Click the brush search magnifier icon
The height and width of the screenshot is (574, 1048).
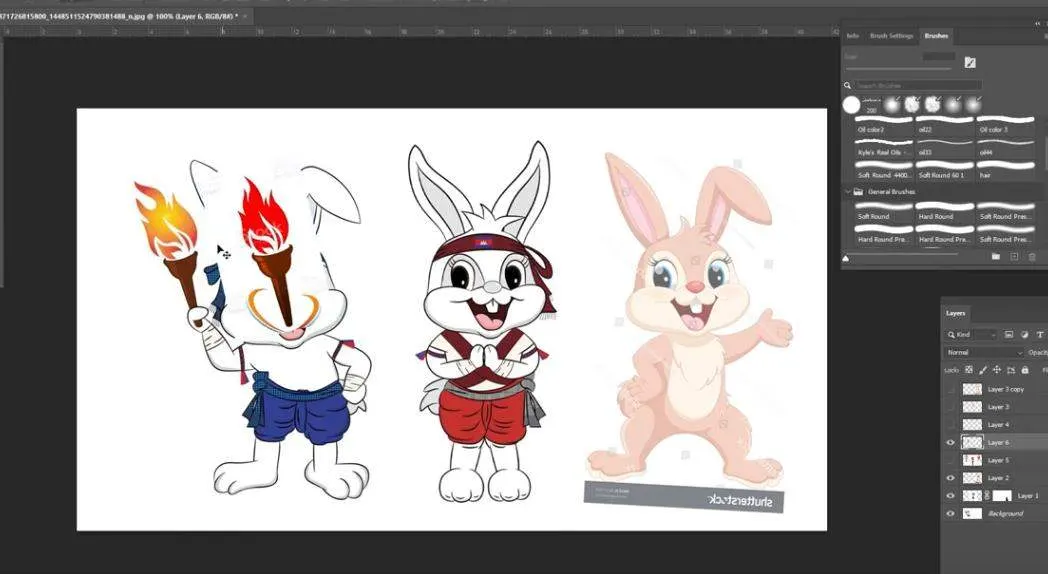pyautogui.click(x=847, y=86)
